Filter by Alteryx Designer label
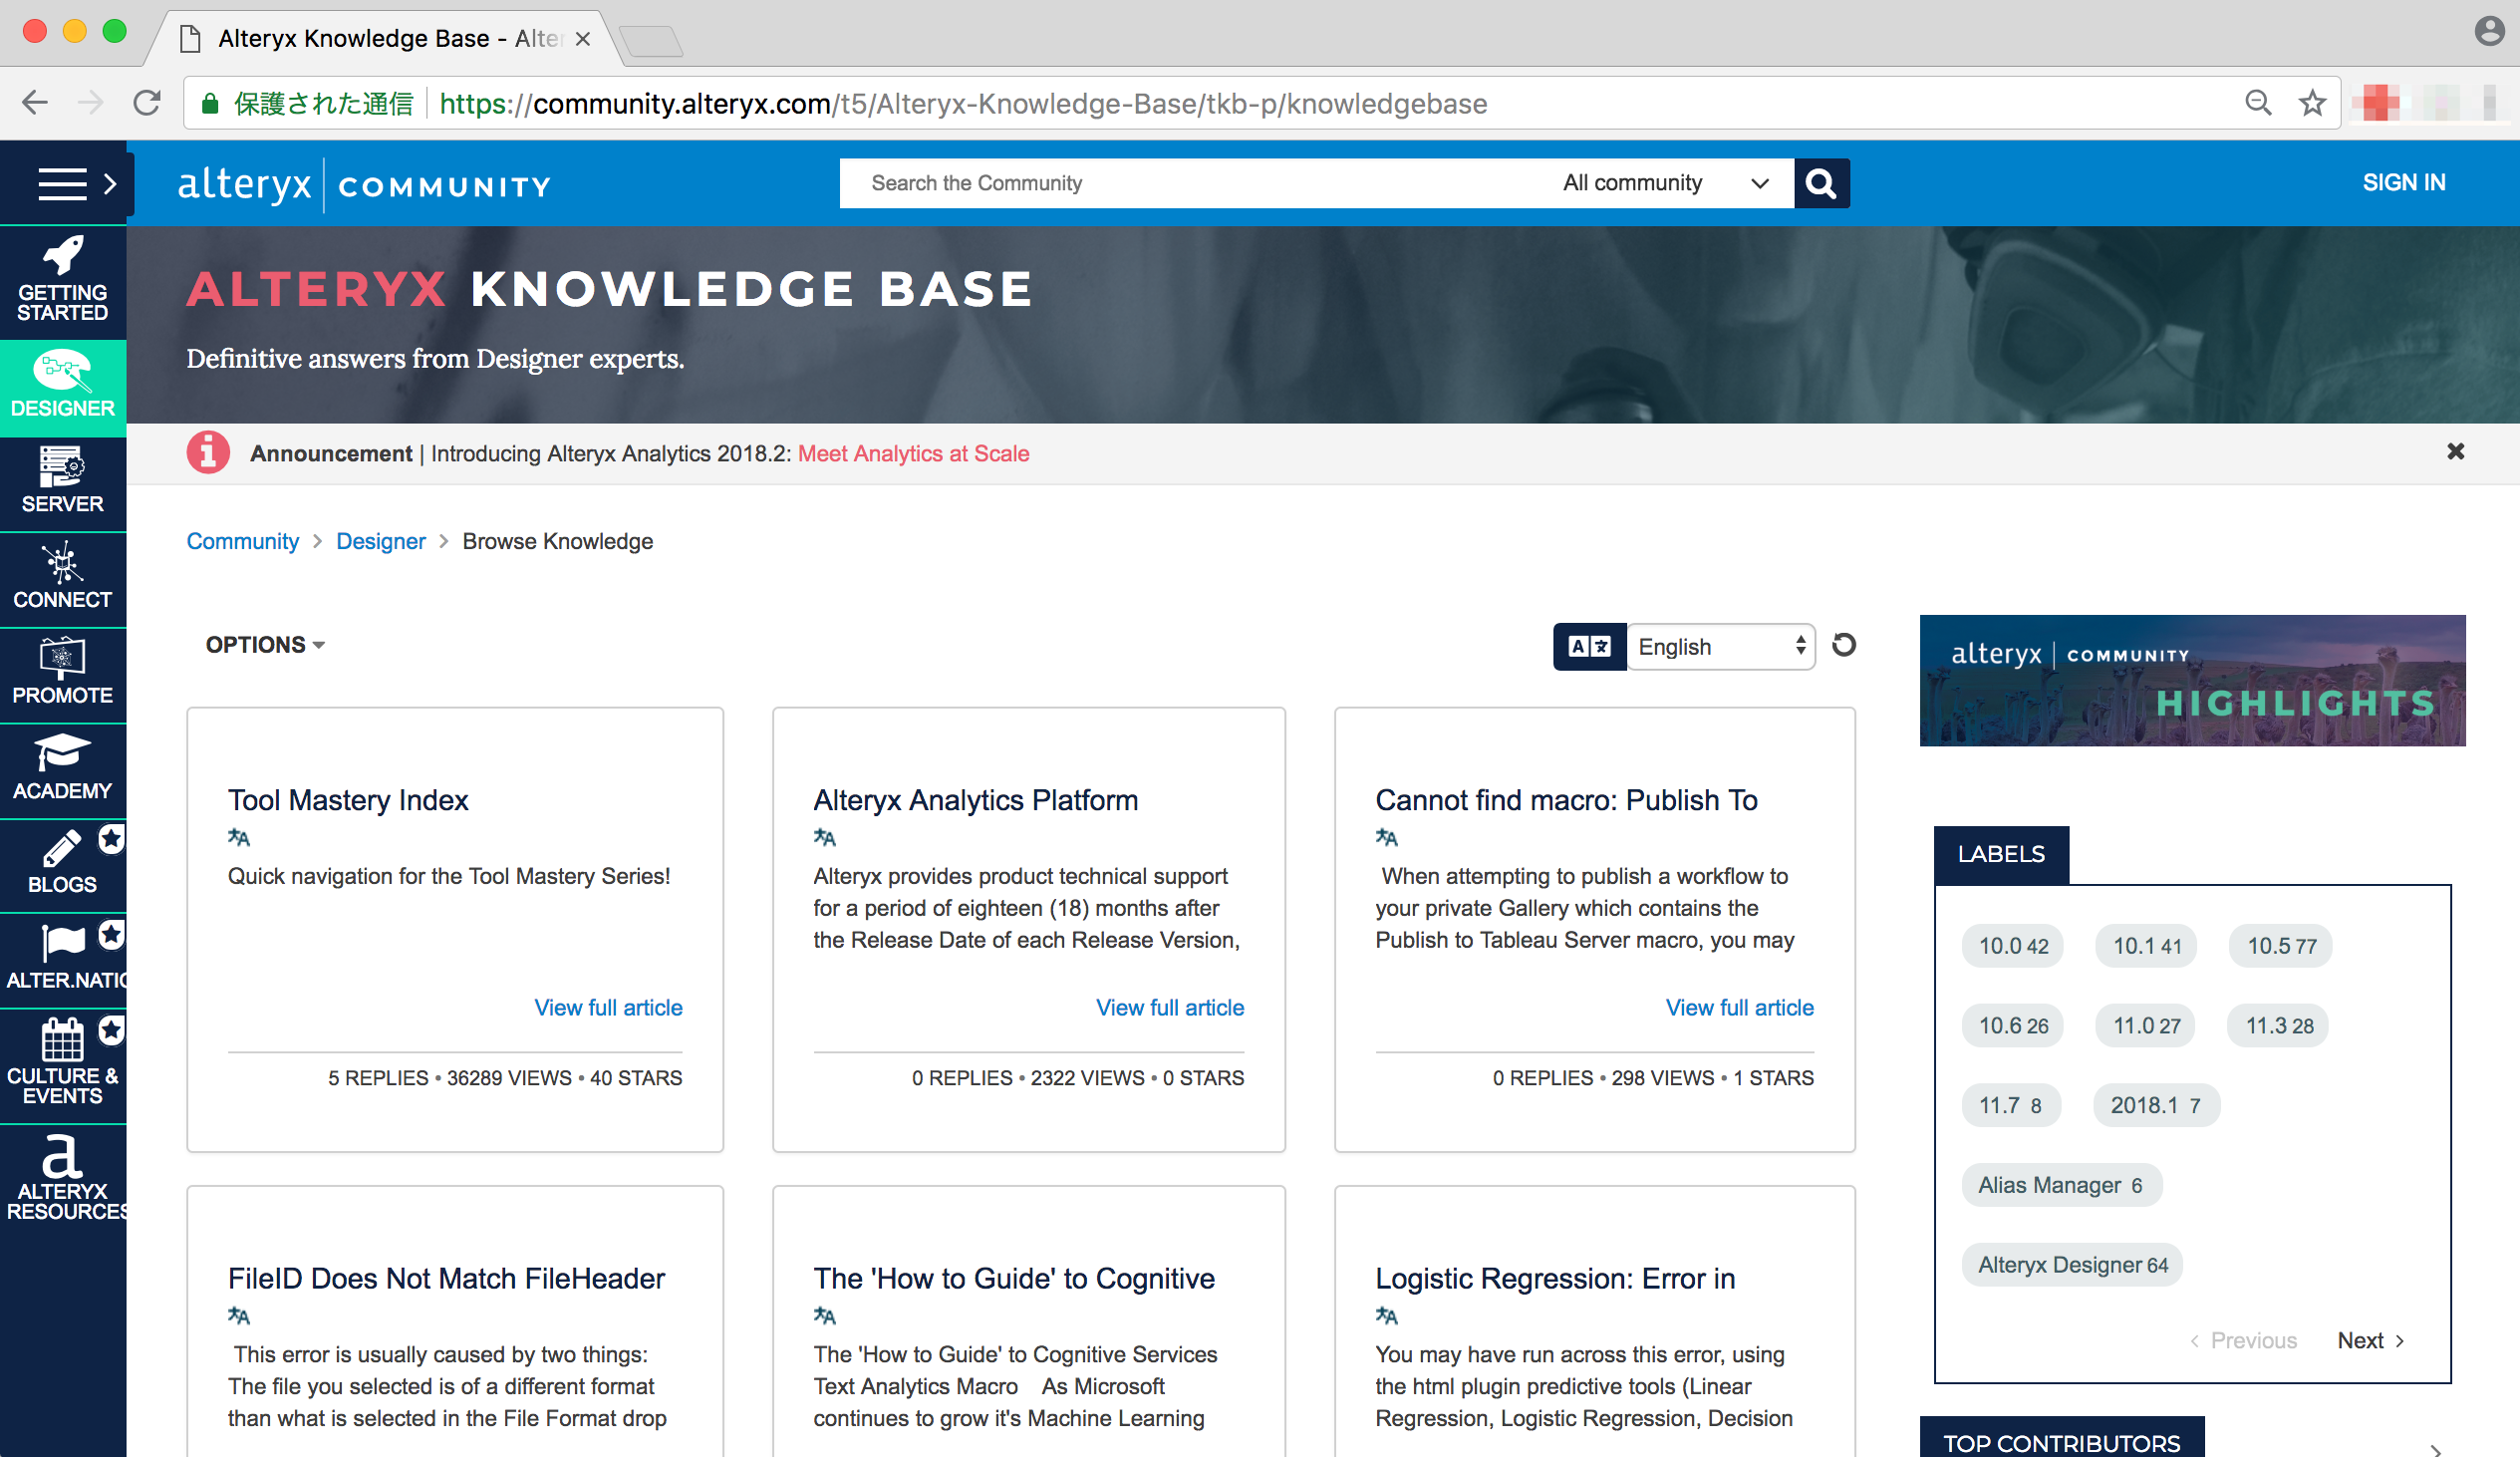Image resolution: width=2520 pixels, height=1457 pixels. [x=2073, y=1265]
